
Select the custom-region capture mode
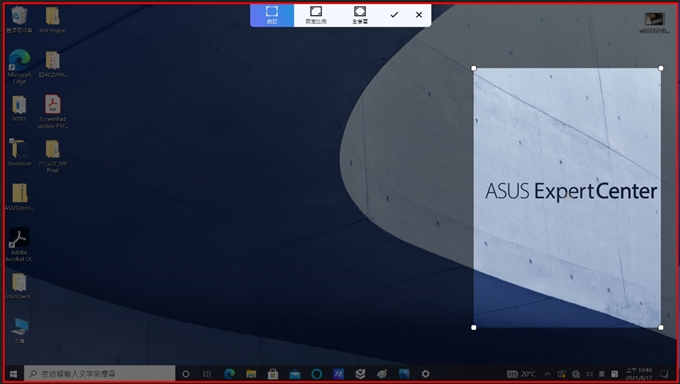click(272, 15)
